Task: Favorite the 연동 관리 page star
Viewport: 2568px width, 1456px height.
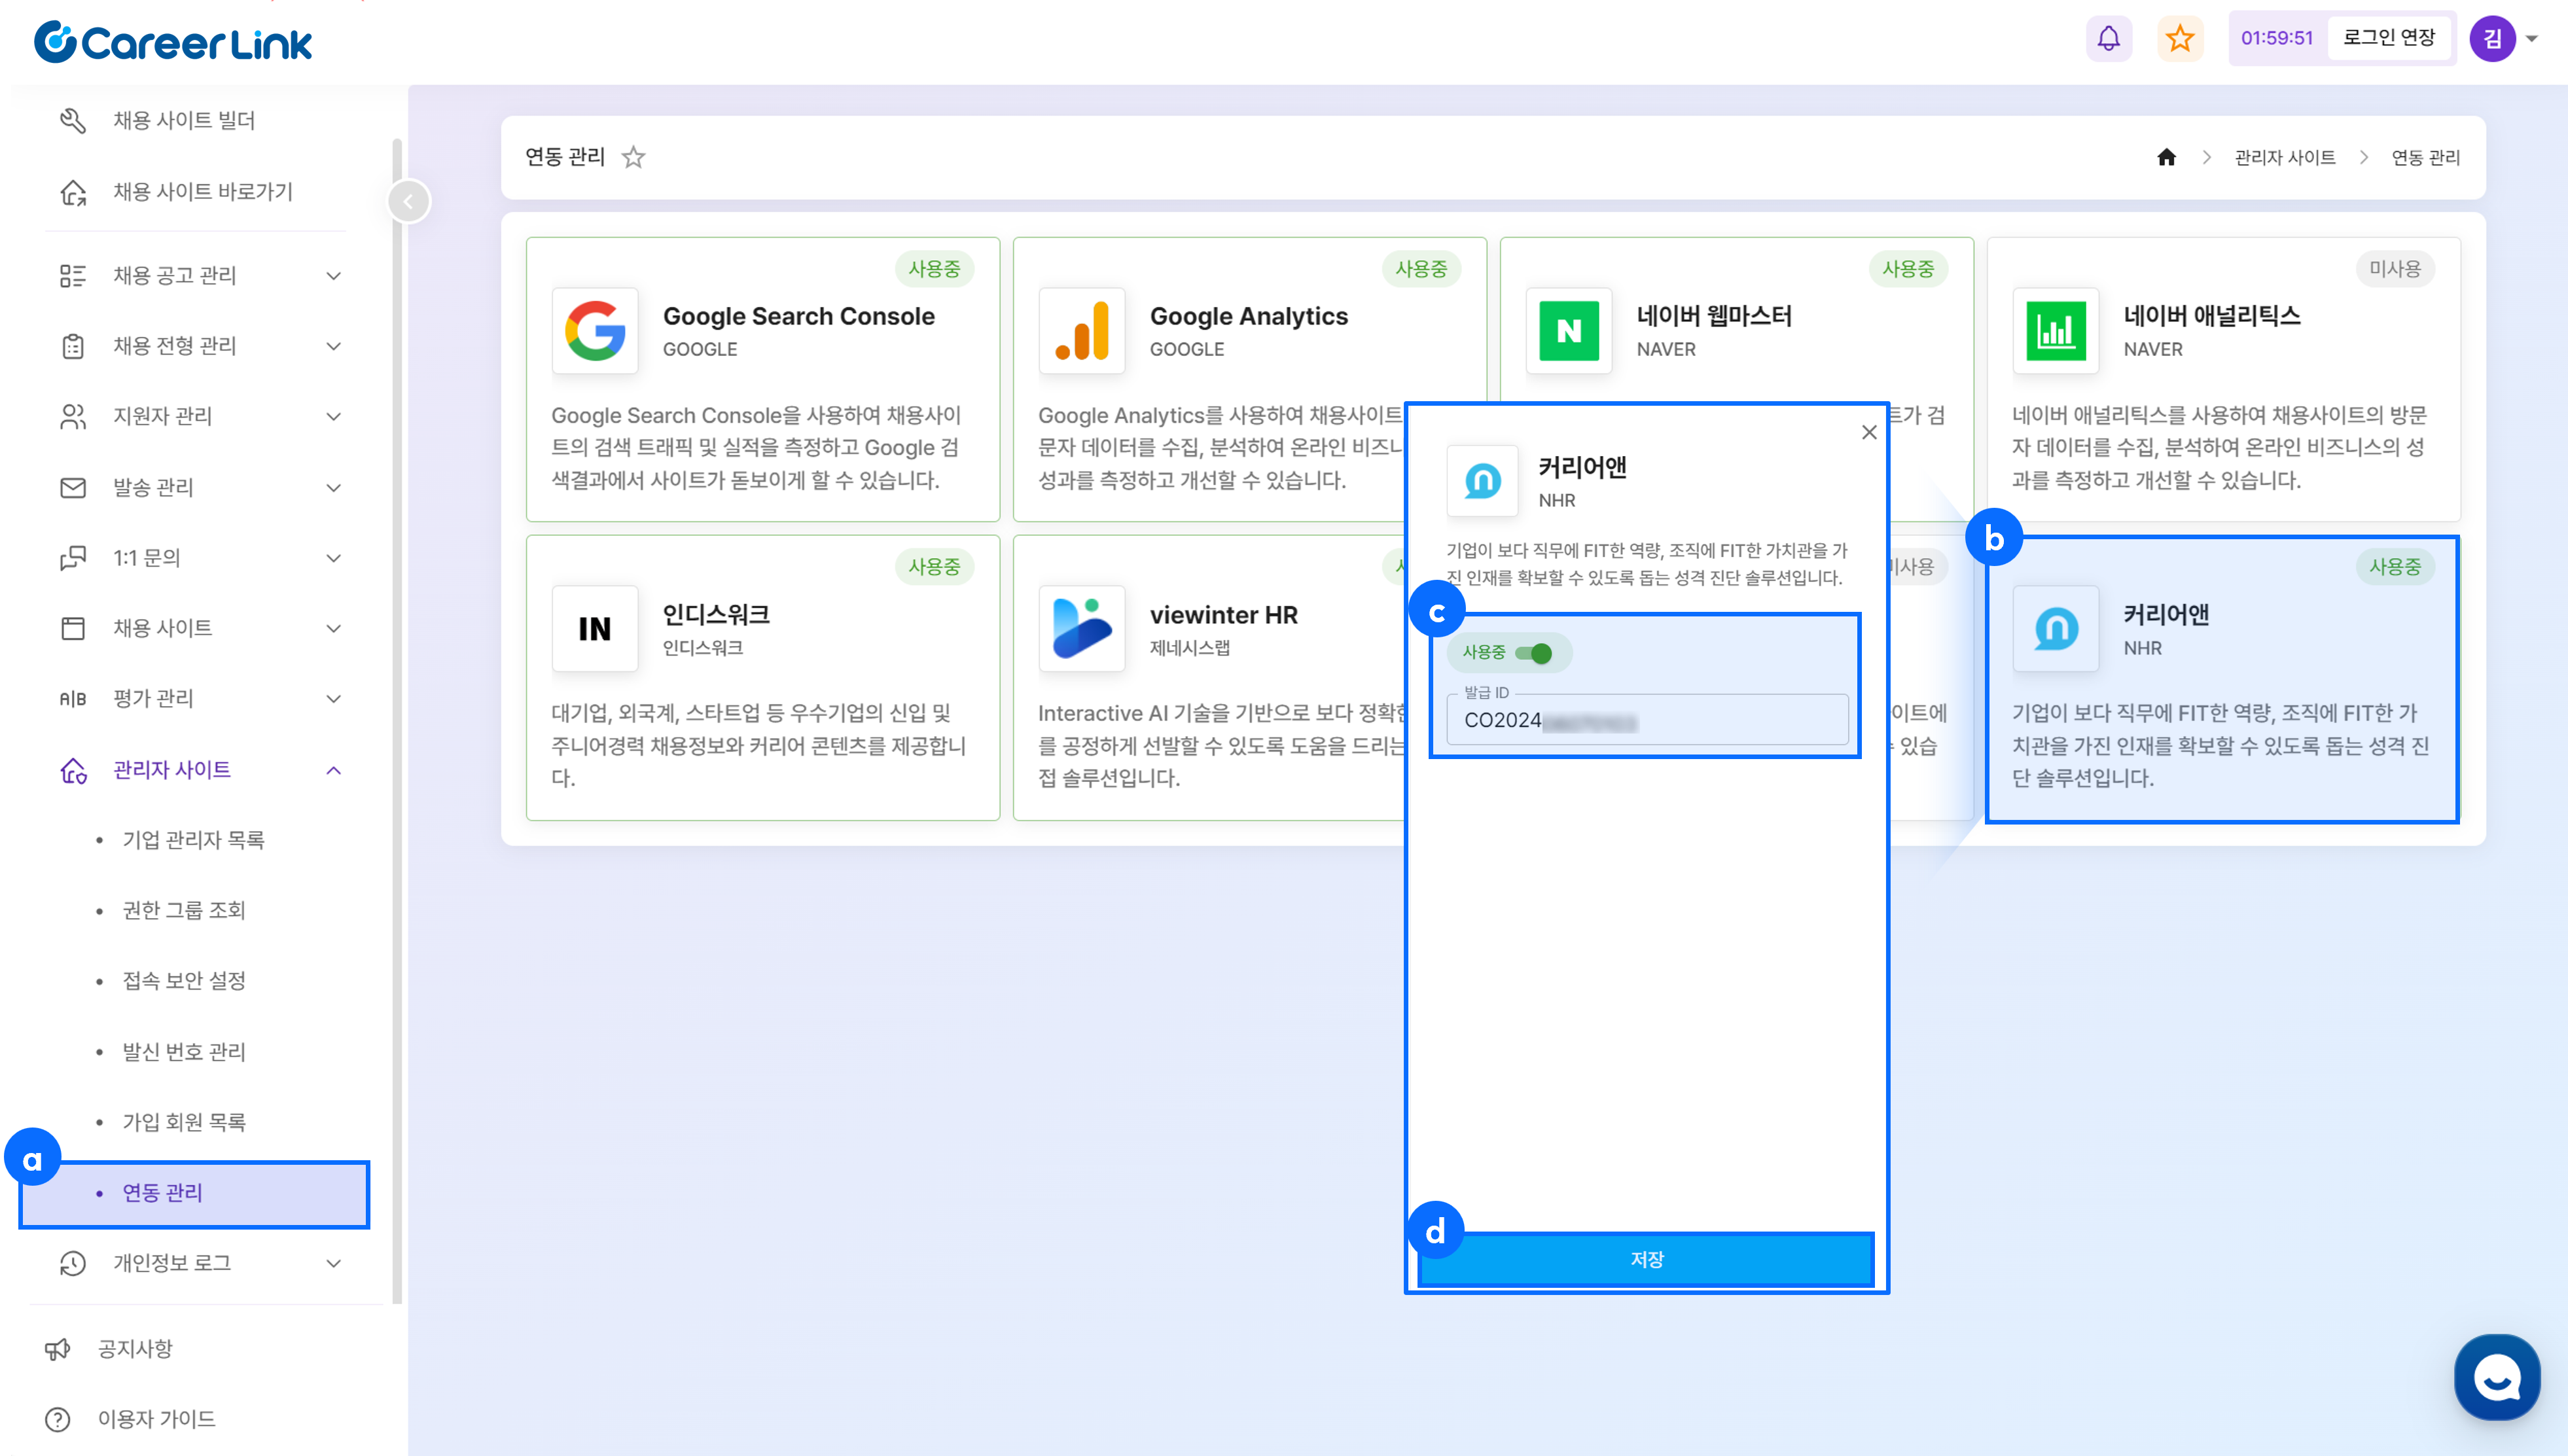Action: coord(633,157)
